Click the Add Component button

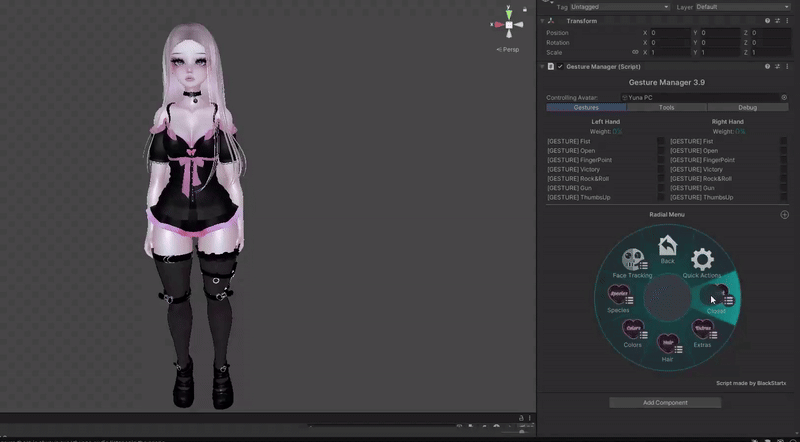click(x=665, y=403)
